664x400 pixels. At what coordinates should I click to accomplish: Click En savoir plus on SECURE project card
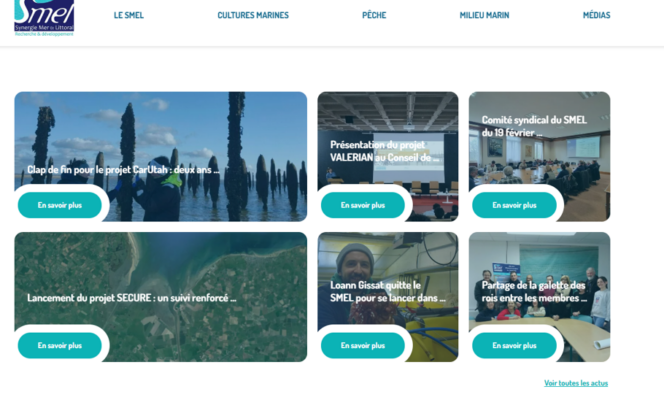[60, 345]
